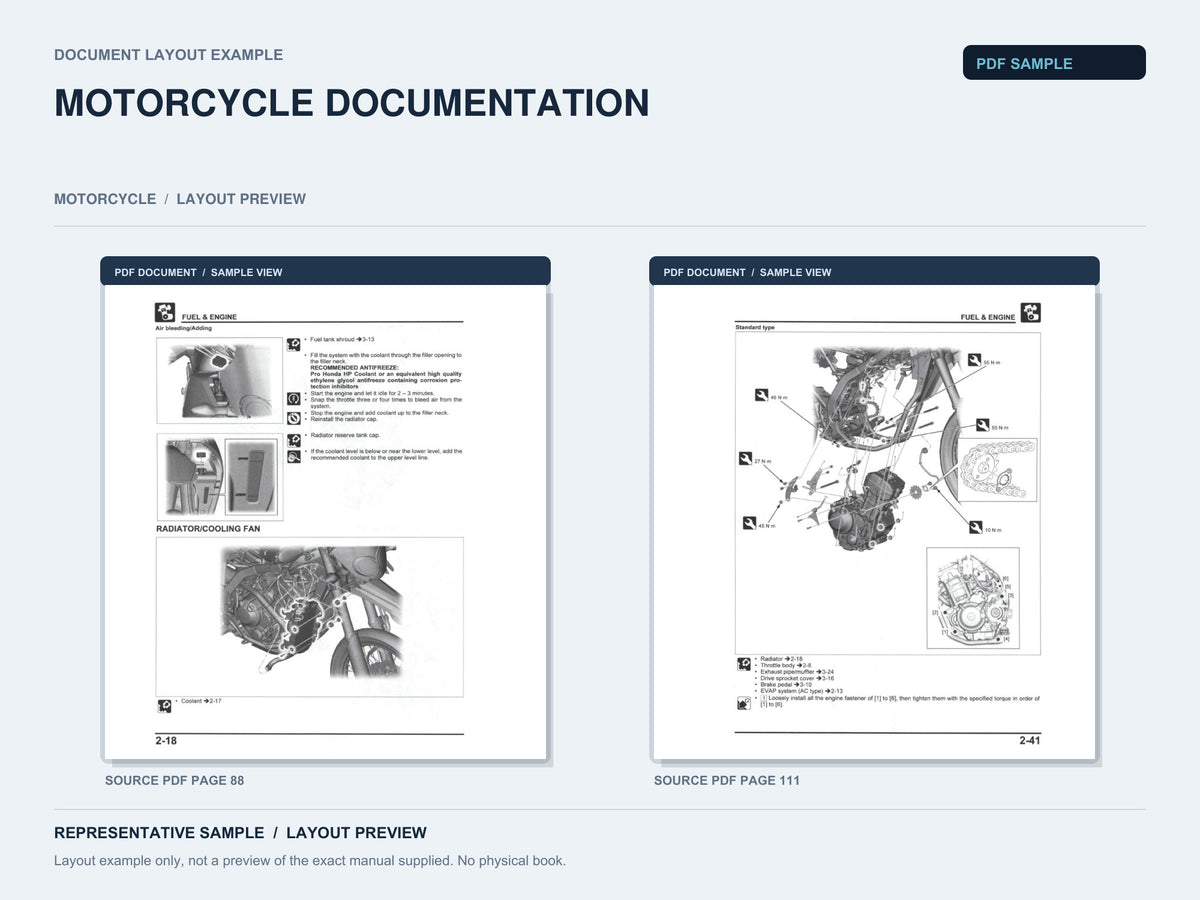Click the 45 N·m wrench icon just below 27 N·m
Screen dimensions: 1200x900
pyautogui.click(x=749, y=522)
